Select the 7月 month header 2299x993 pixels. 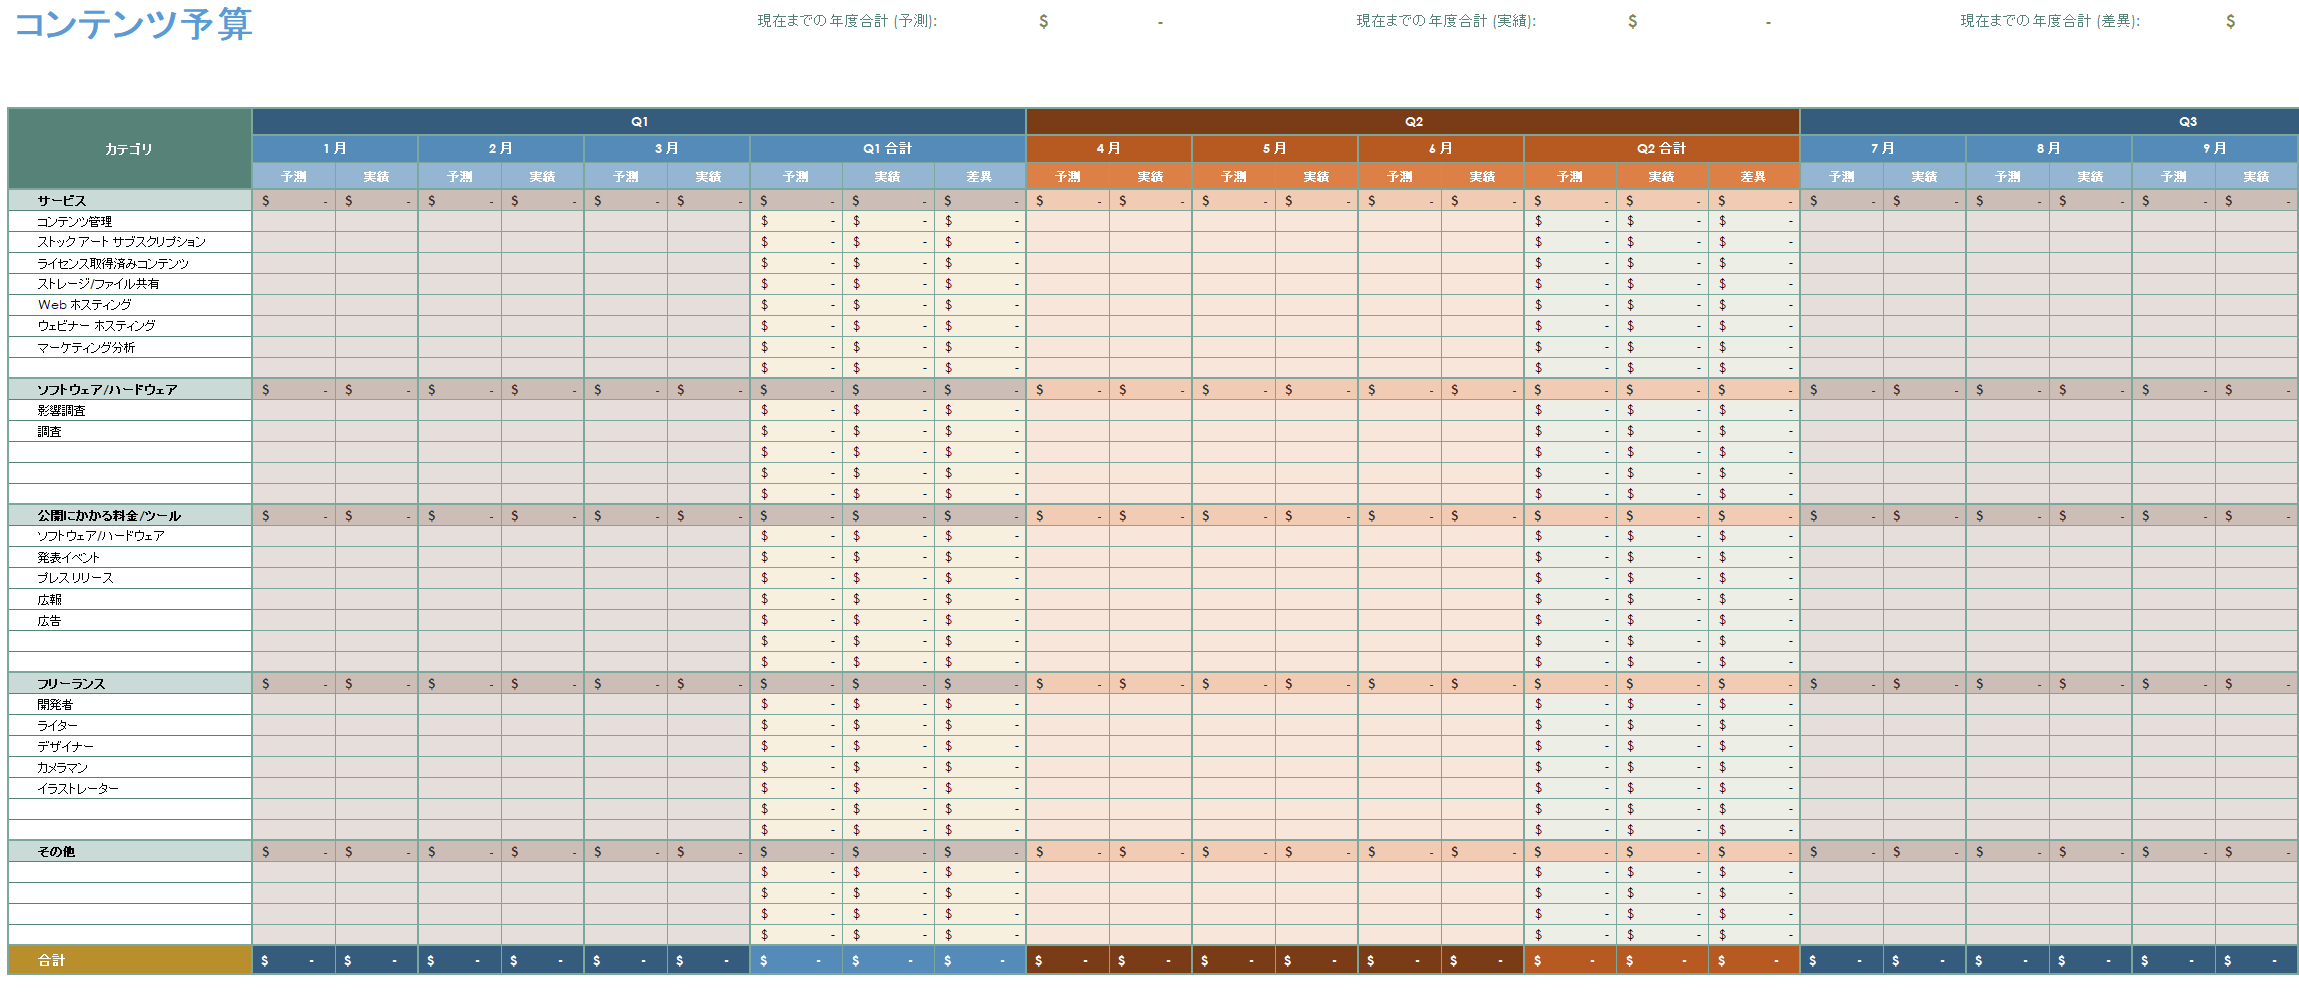pos(1882,148)
